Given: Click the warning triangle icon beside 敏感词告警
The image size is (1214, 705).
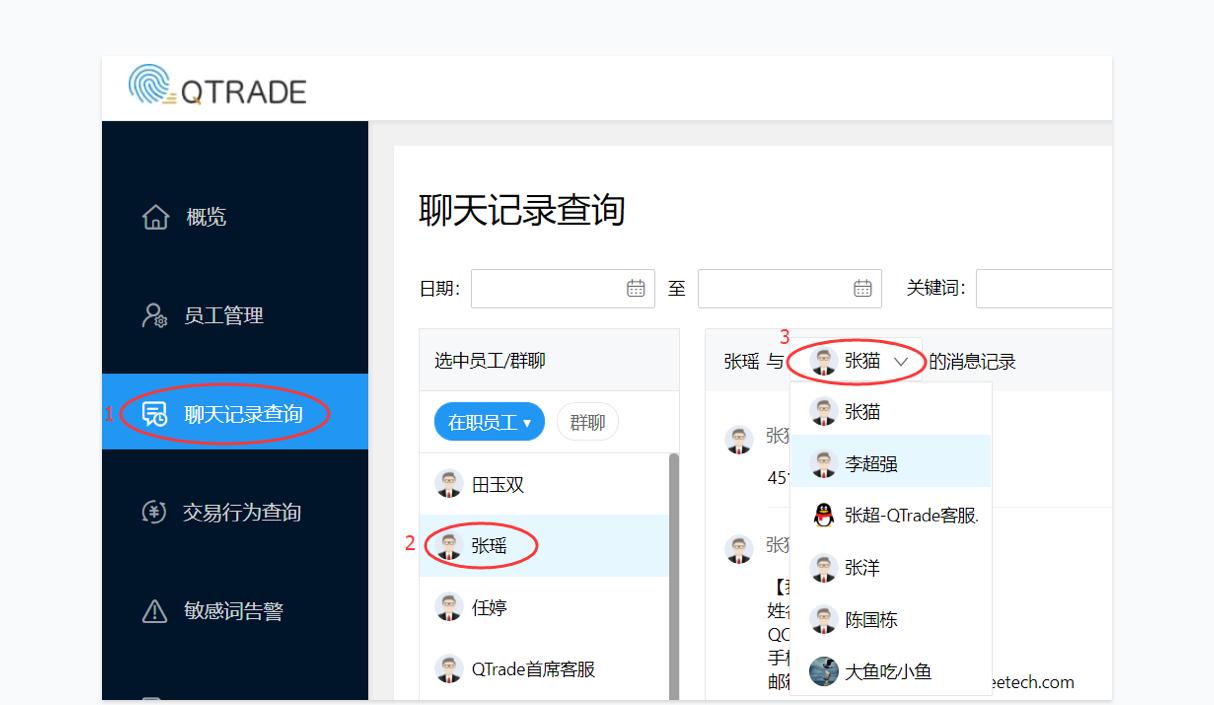Looking at the screenshot, I should point(155,611).
